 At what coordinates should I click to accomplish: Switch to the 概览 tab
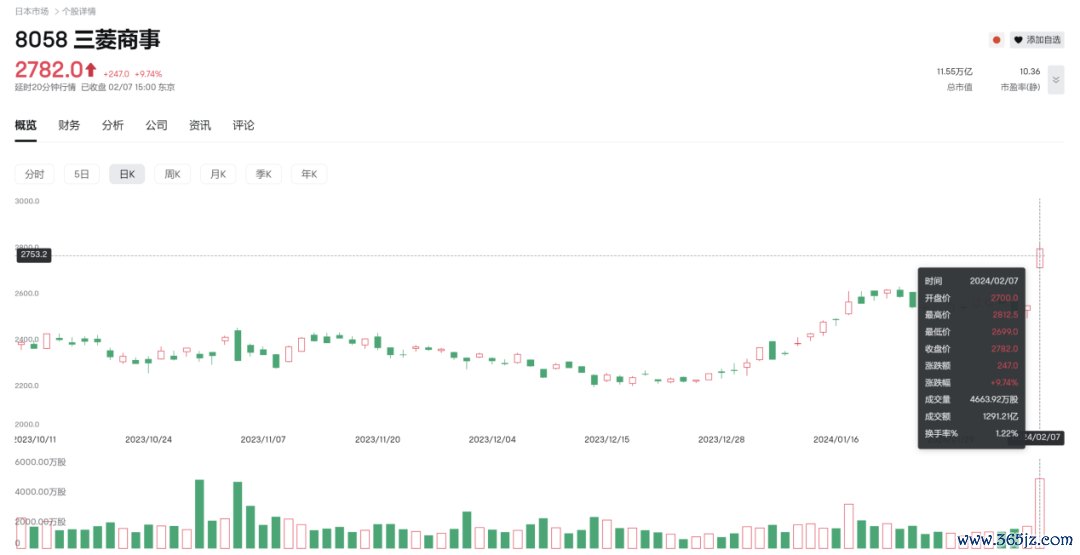[25, 125]
